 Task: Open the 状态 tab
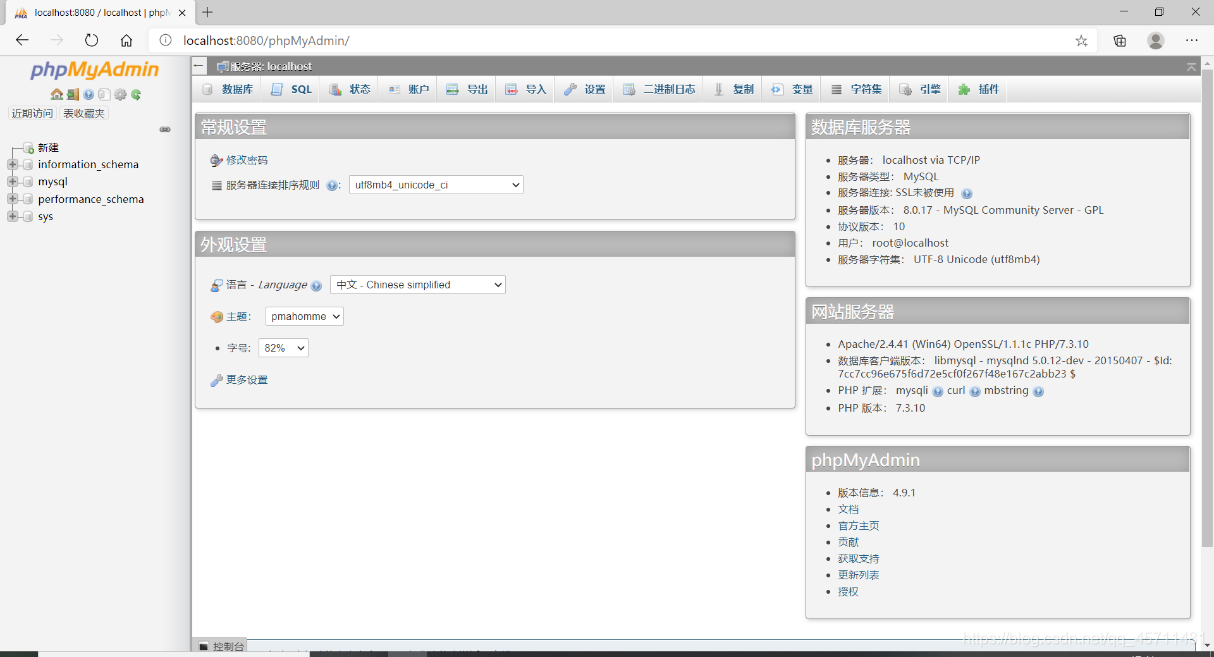tap(350, 89)
